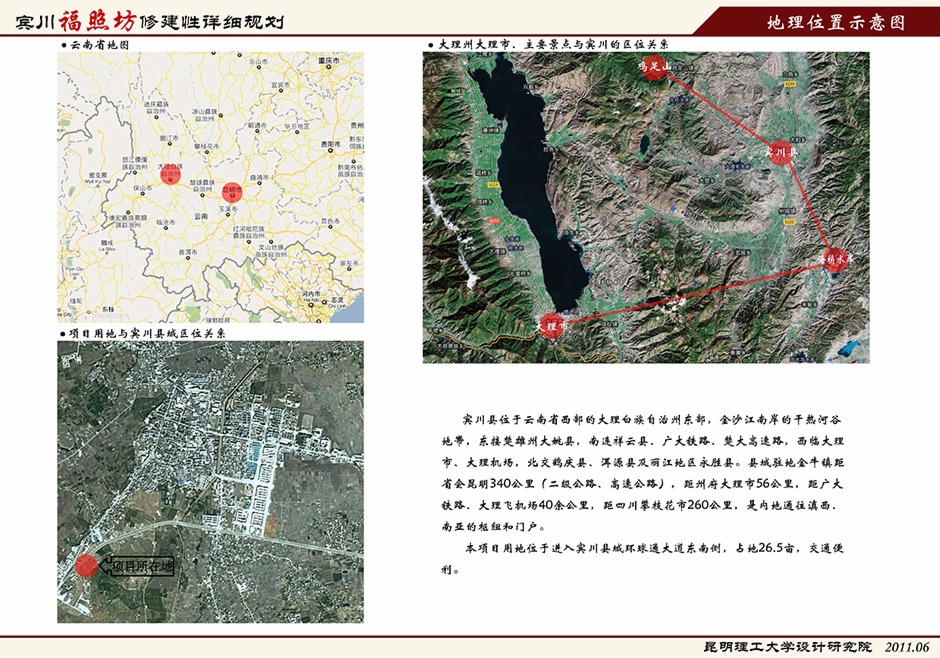Click 重庆市 label on the Yunnan map
The image size is (940, 658).
pos(329,62)
